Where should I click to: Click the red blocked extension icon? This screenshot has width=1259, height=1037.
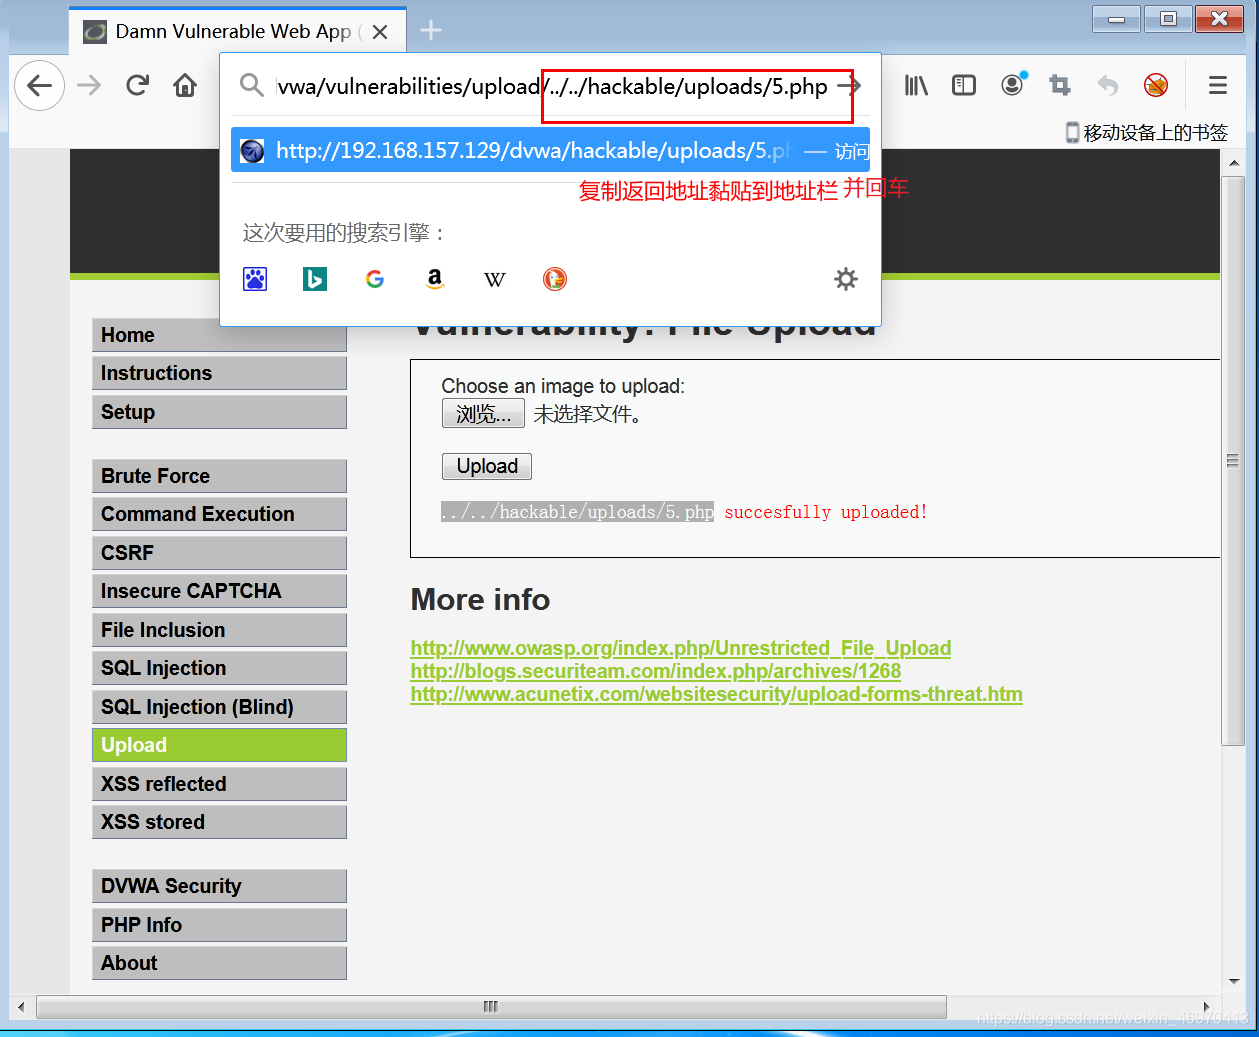point(1156,86)
